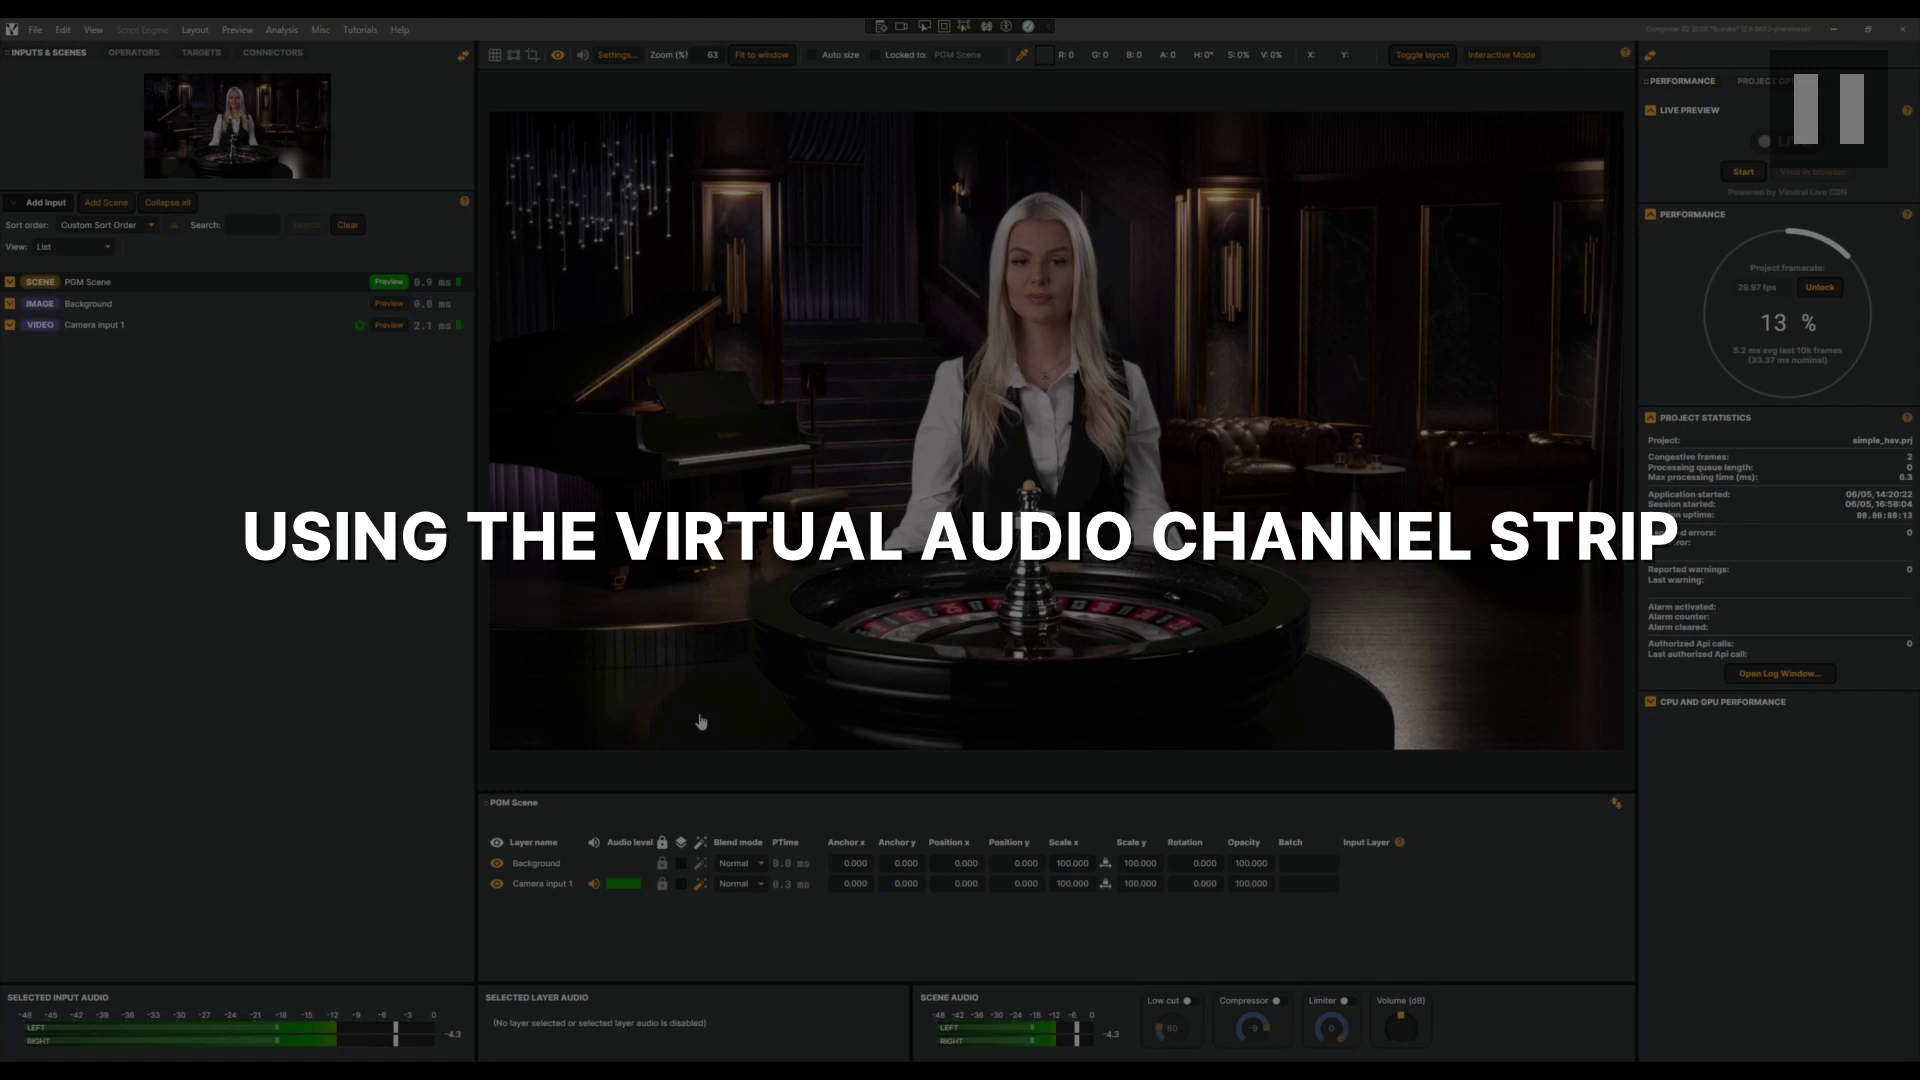Collapse the Live Preview section
The height and width of the screenshot is (1080, 1920).
pyautogui.click(x=1650, y=110)
